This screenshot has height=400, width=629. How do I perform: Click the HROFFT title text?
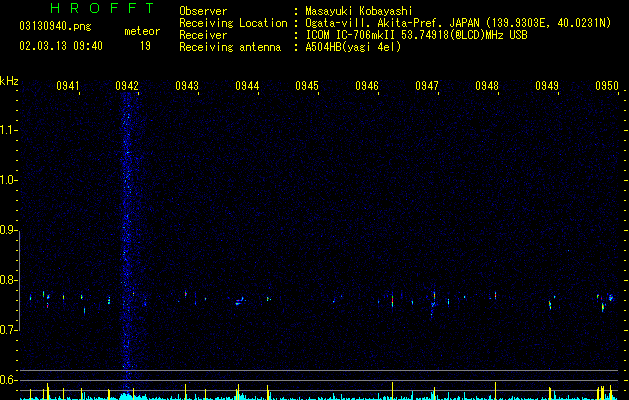pyautogui.click(x=102, y=8)
